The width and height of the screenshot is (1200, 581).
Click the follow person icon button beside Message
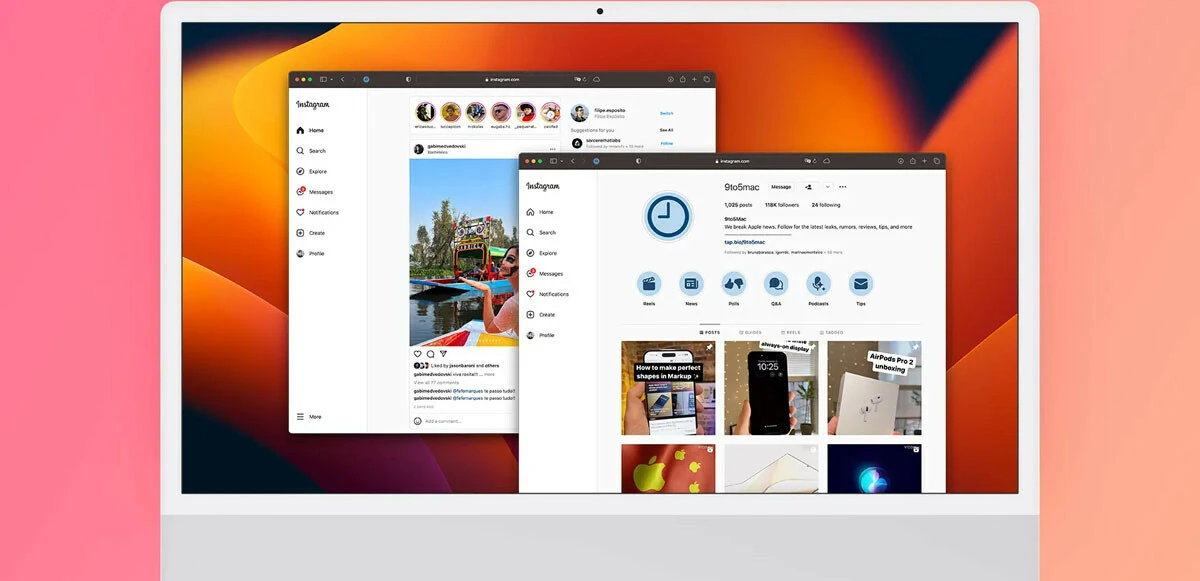coord(808,187)
